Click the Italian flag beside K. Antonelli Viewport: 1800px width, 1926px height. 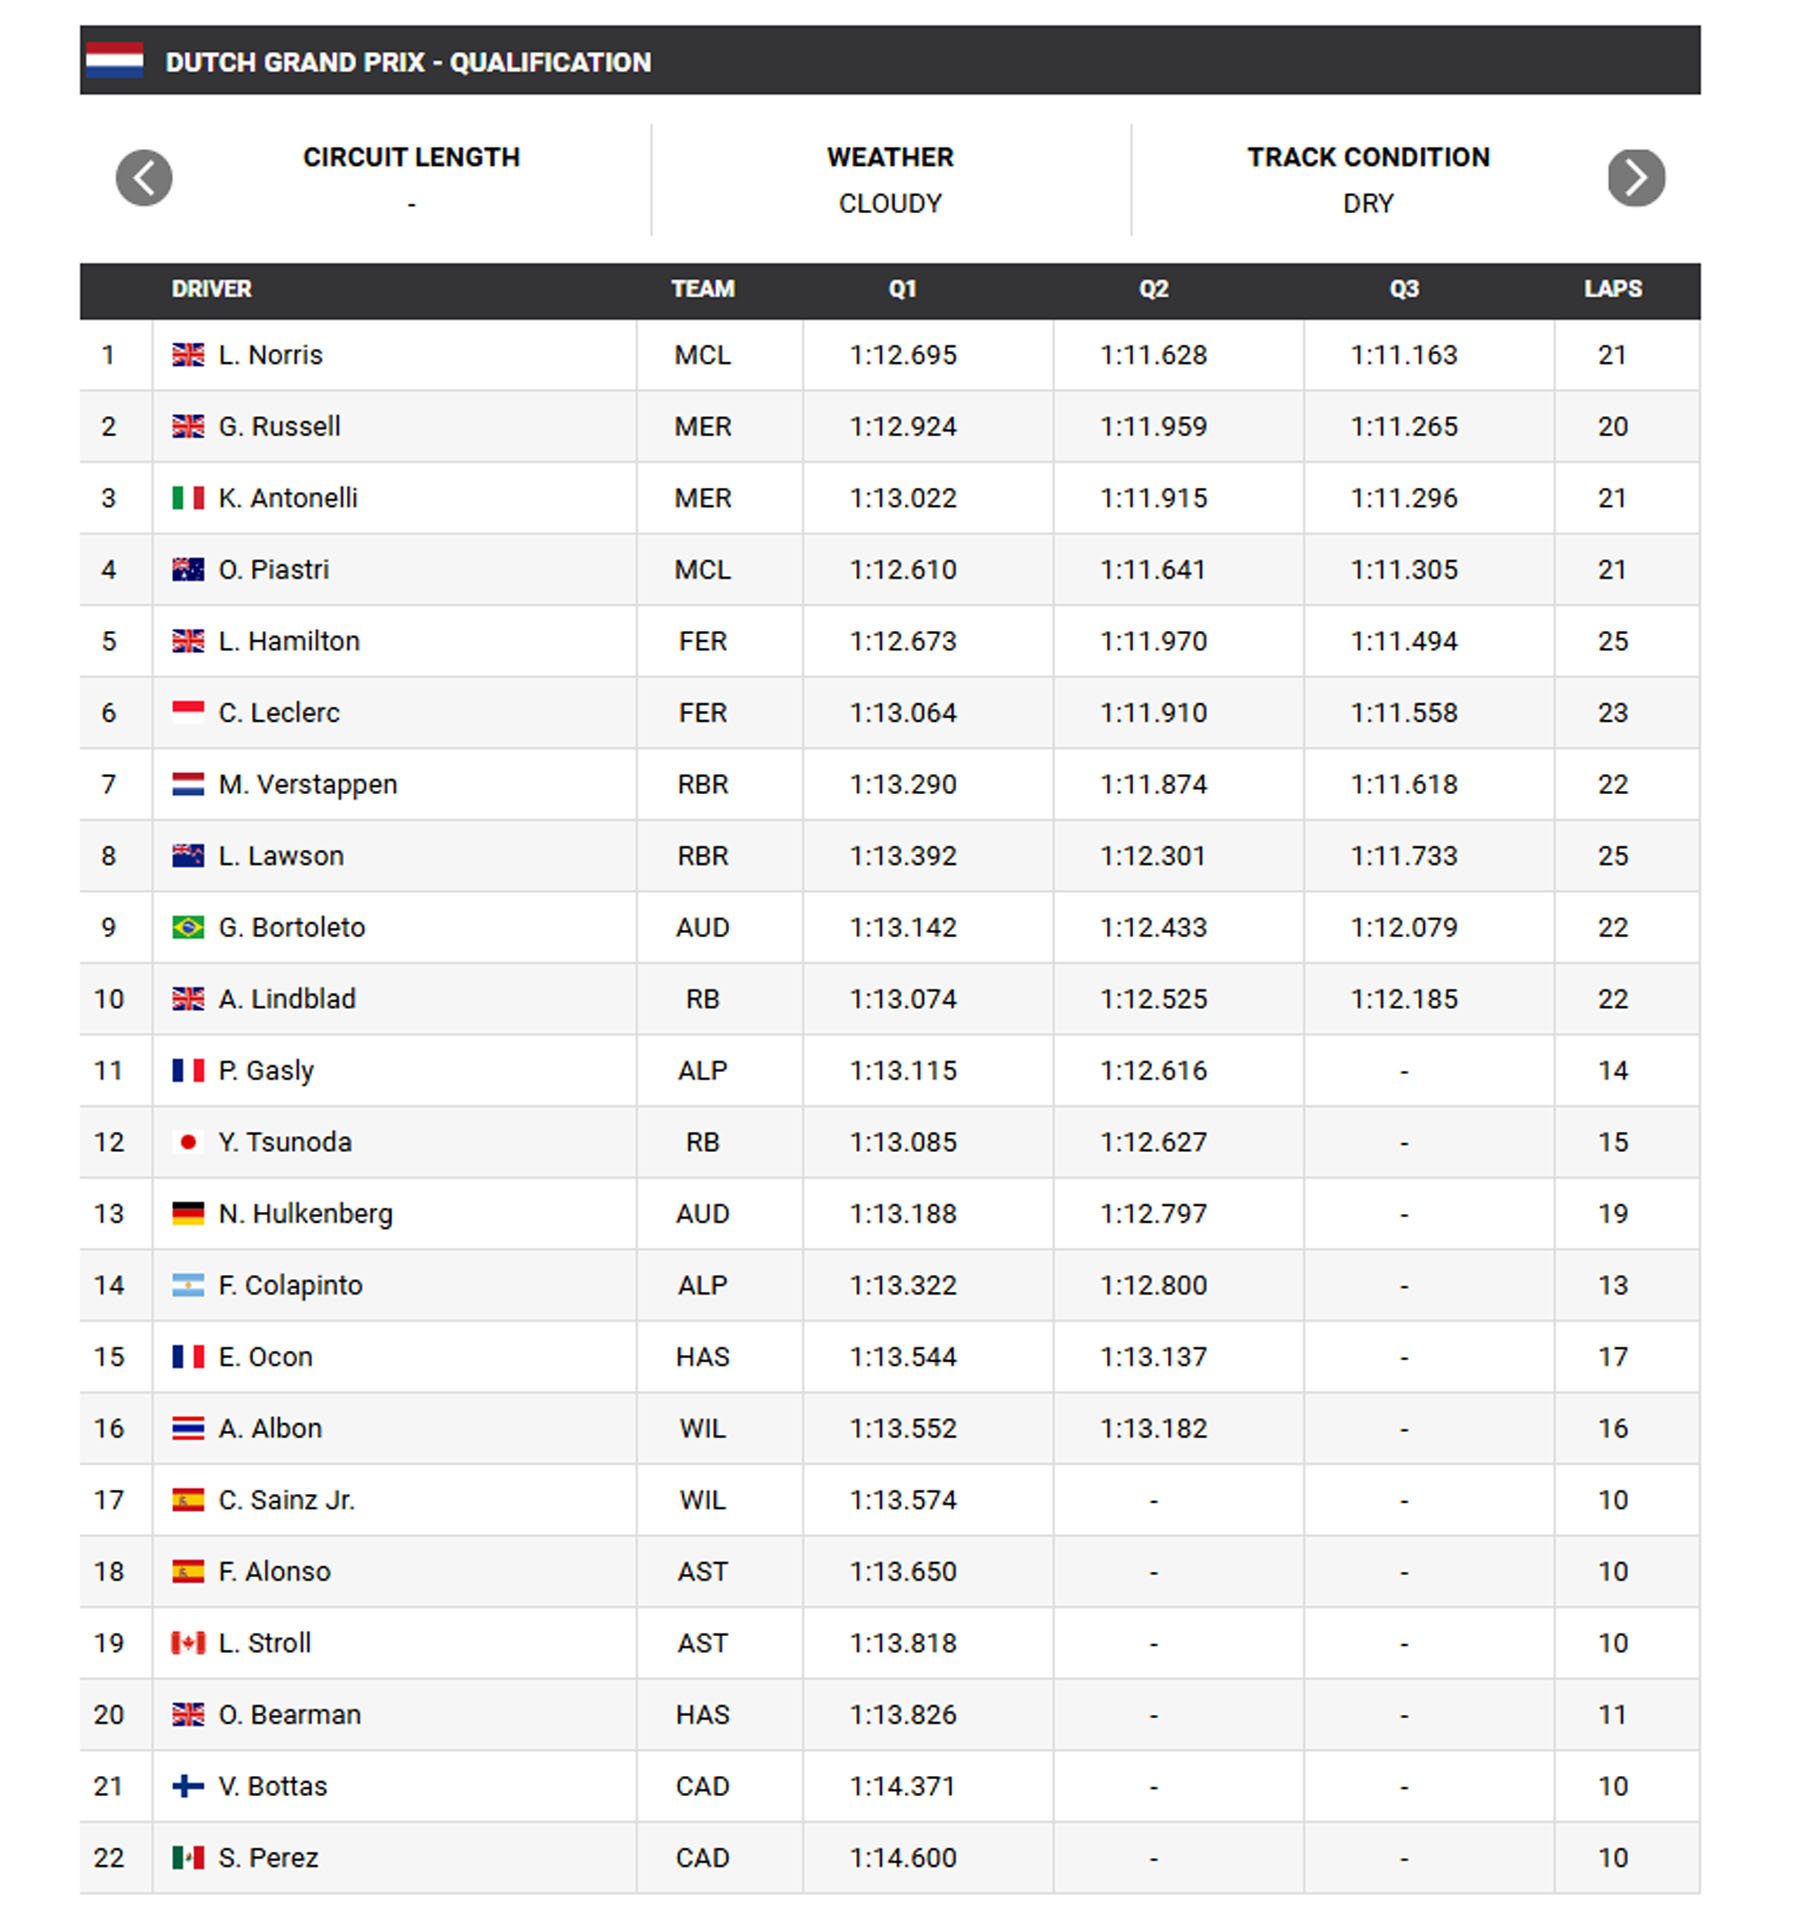tap(188, 498)
